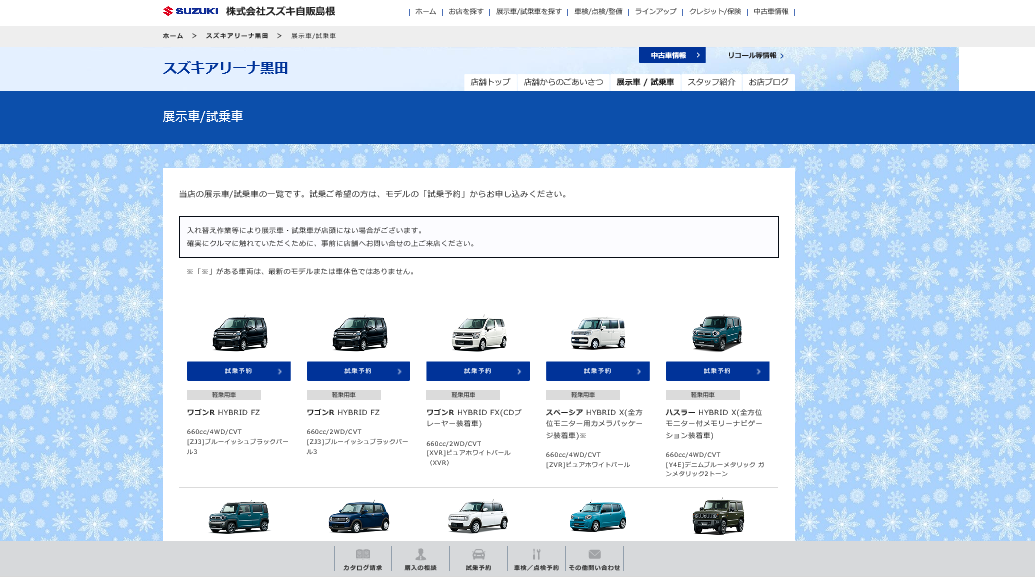Image resolution: width=1035 pixels, height=577 pixels.
Task: Click white ワゴンR HYBRID FX car image
Action: [x=479, y=333]
